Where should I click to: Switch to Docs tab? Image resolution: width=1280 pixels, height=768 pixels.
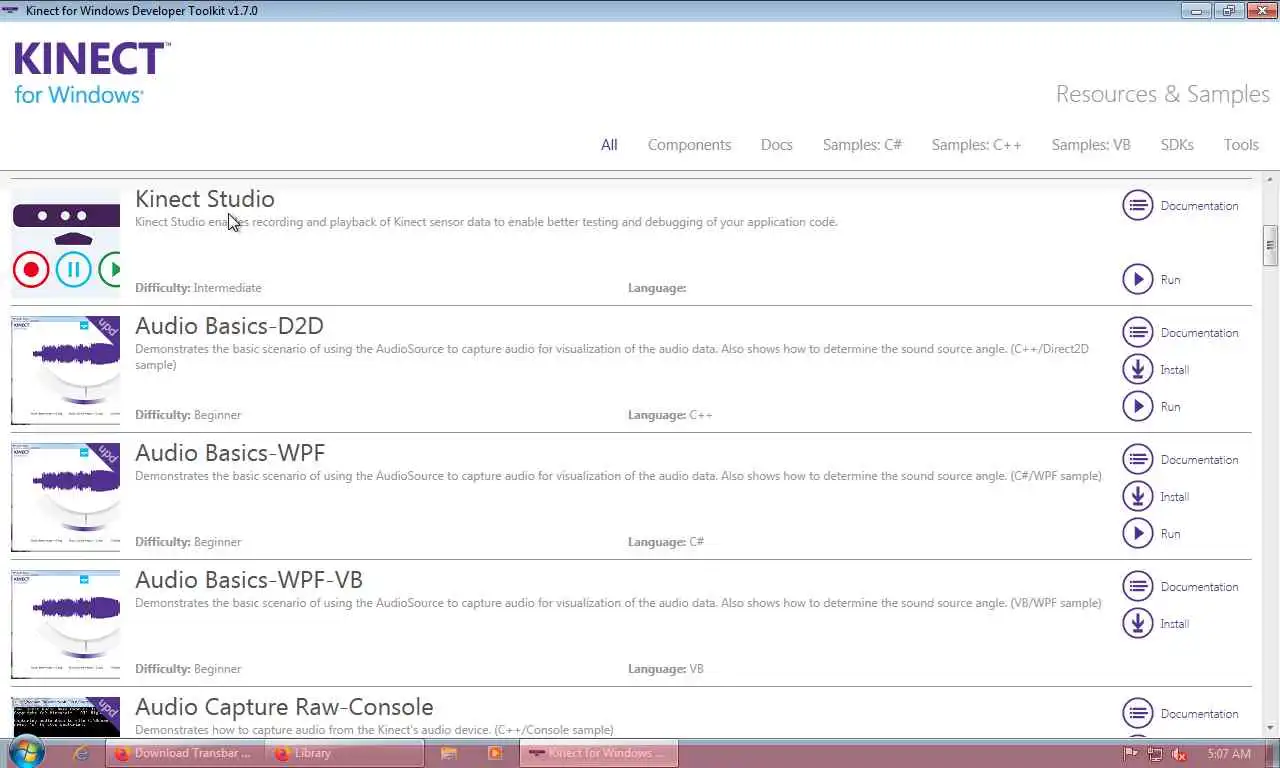click(x=776, y=145)
